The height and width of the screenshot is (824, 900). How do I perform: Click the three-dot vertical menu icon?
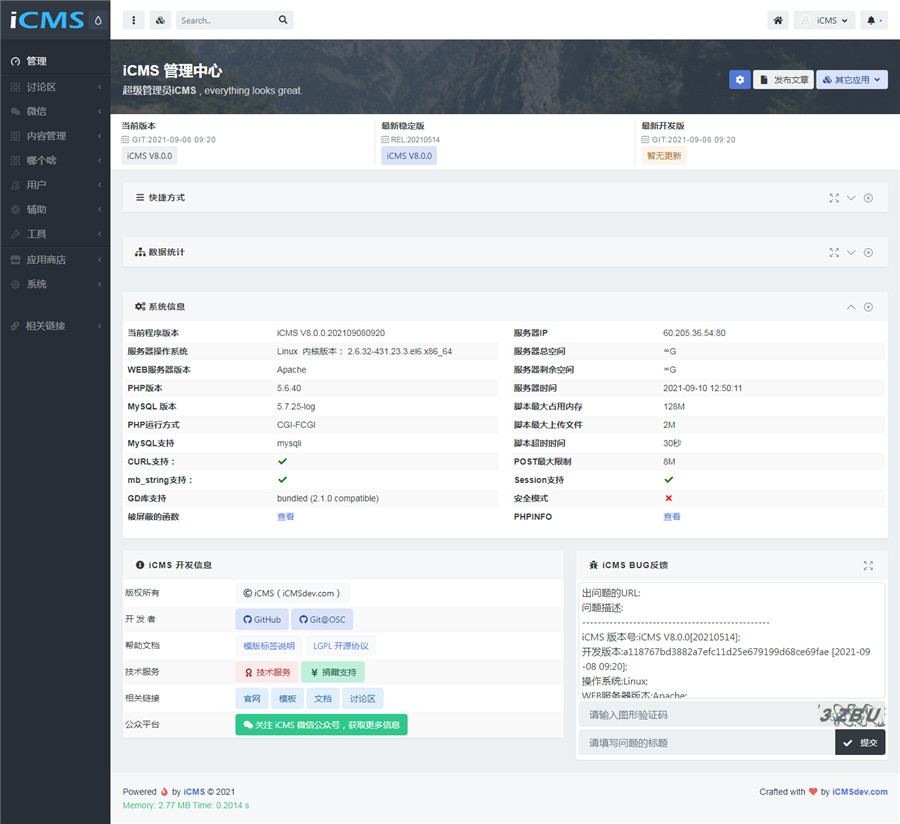pos(133,20)
